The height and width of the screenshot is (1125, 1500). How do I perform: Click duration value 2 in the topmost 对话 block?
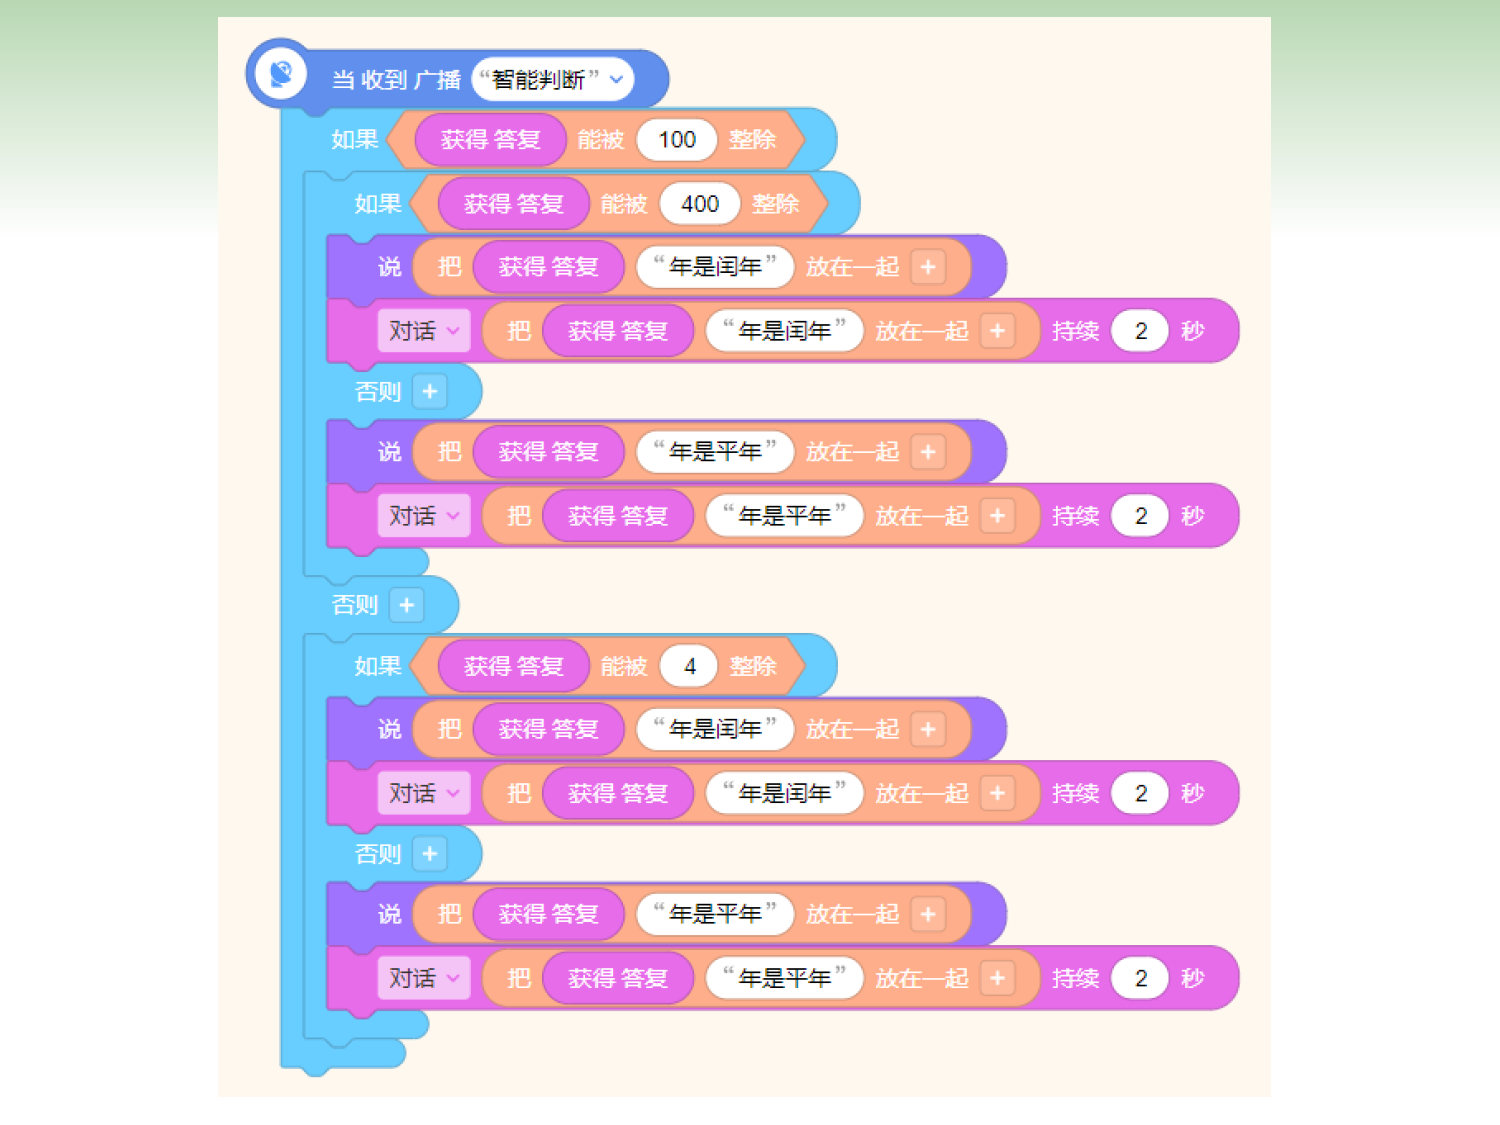pyautogui.click(x=1140, y=331)
